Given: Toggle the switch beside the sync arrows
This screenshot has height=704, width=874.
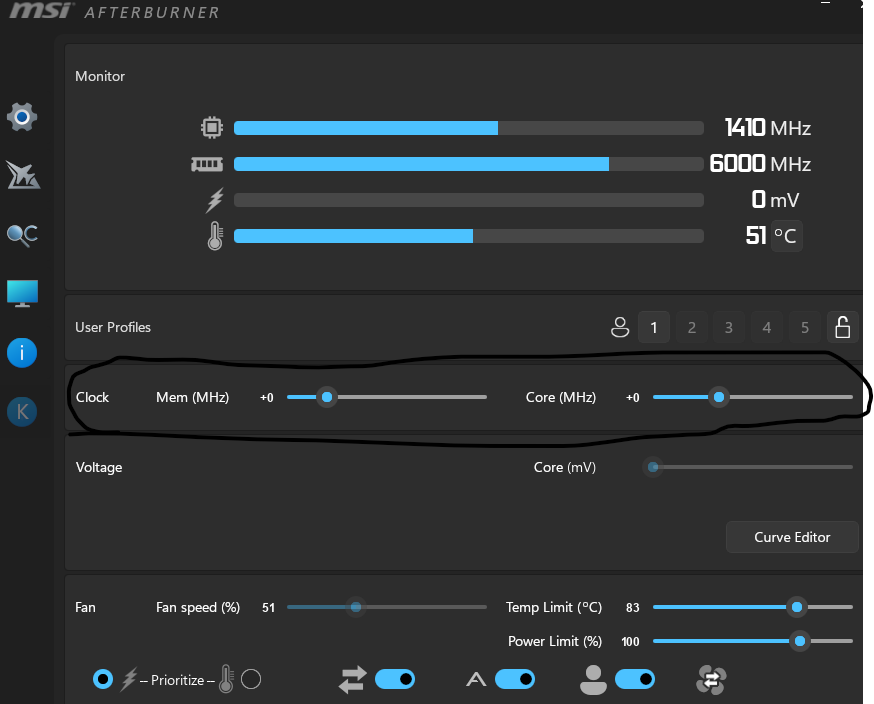Looking at the screenshot, I should [x=395, y=679].
